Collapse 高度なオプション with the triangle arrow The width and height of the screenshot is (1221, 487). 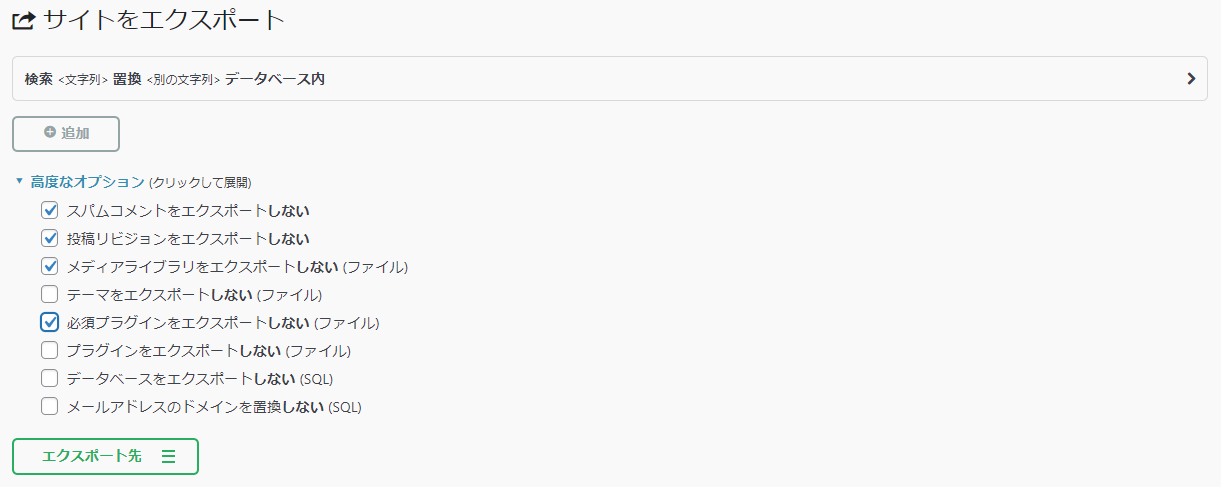pos(19,181)
